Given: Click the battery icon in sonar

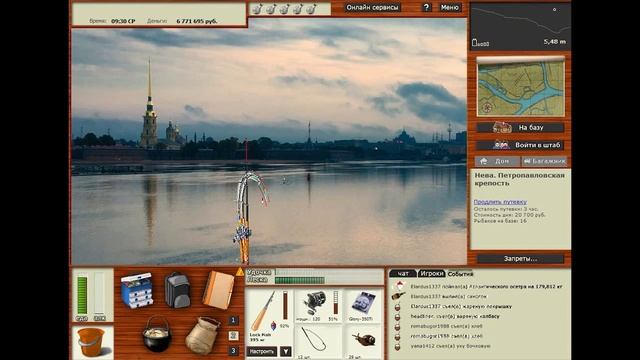Looking at the screenshot, I should 474,42.
